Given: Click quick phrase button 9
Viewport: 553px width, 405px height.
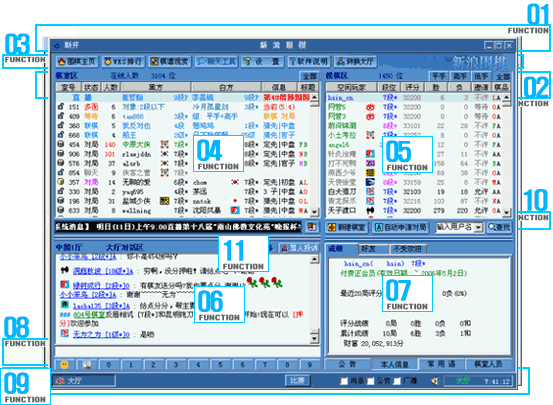Looking at the screenshot, I should 309,364.
